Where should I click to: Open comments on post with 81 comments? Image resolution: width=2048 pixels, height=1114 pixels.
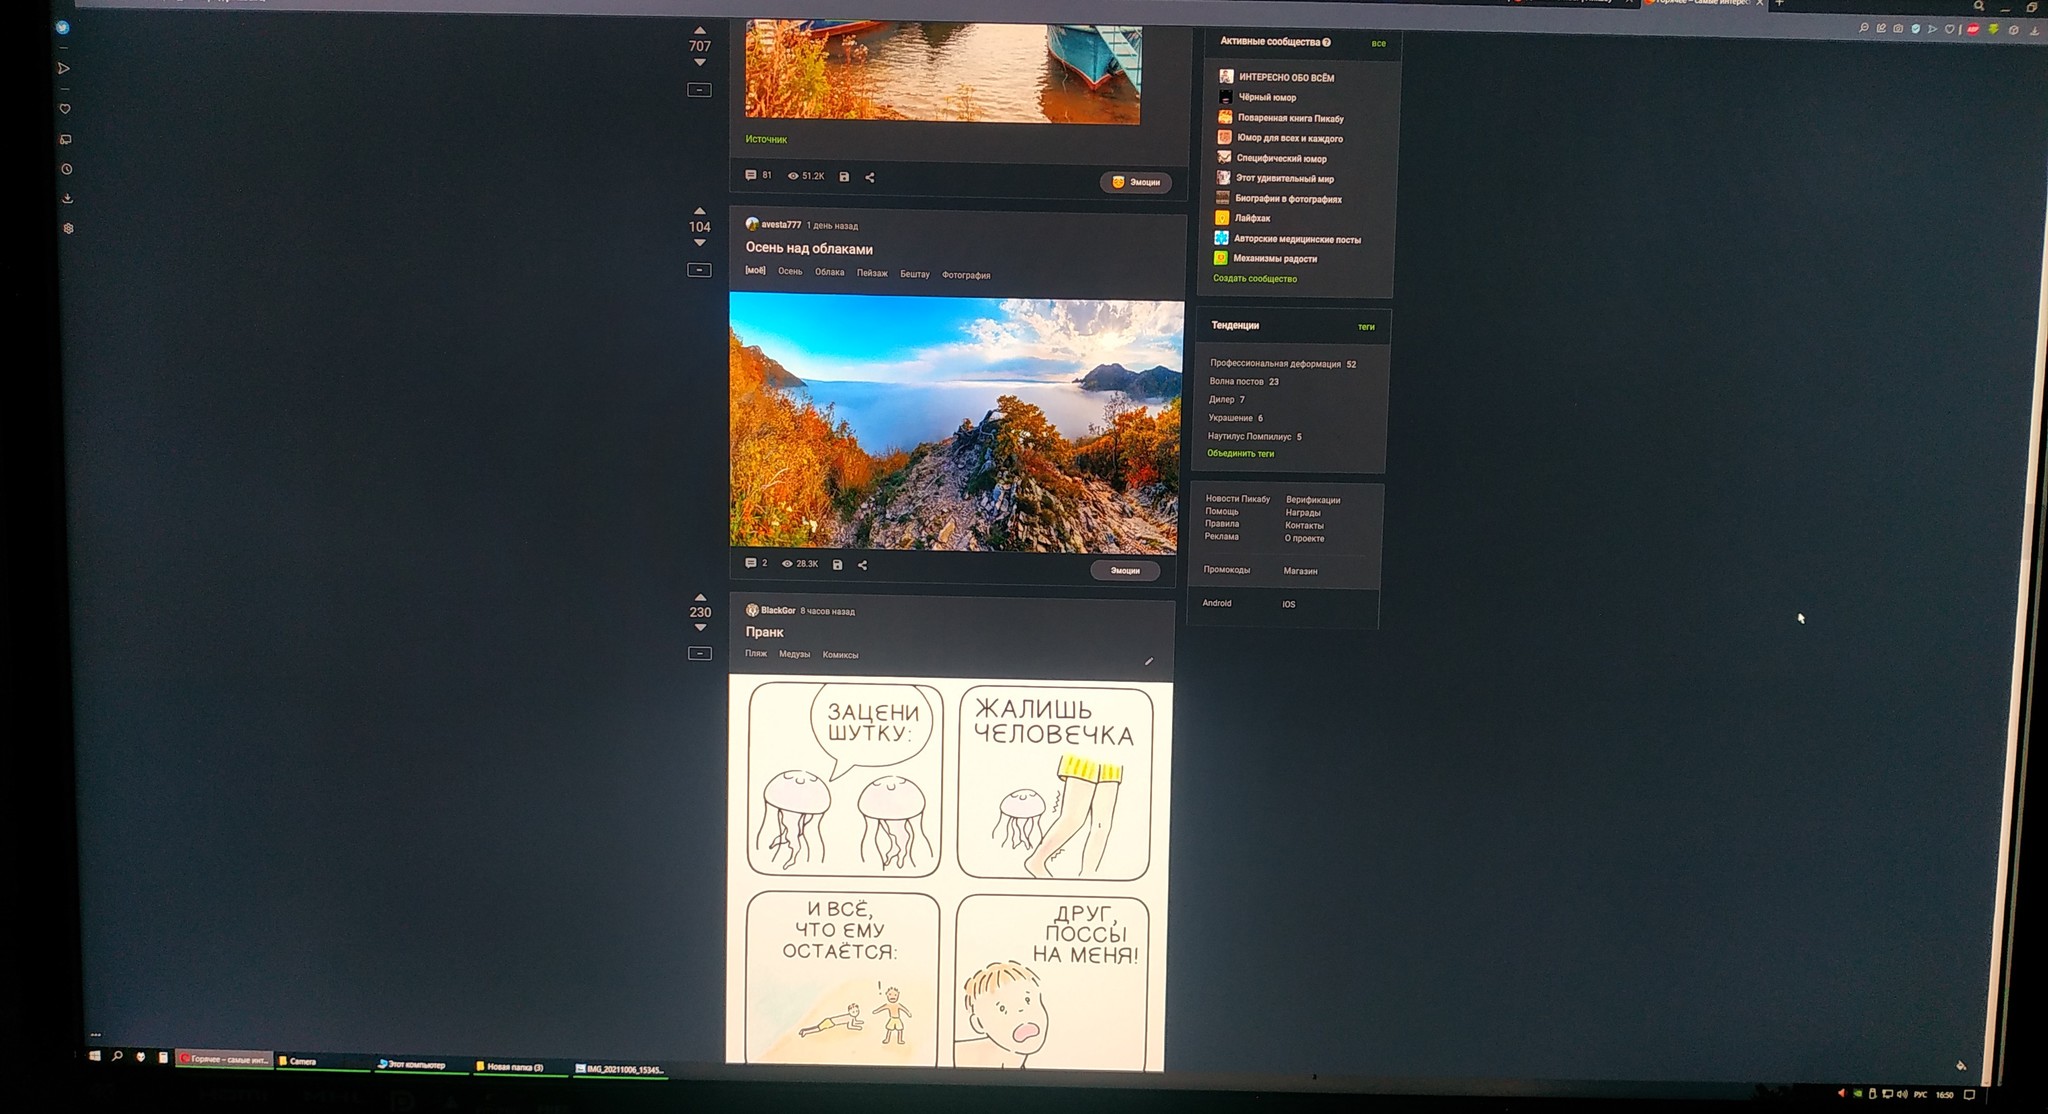[758, 175]
